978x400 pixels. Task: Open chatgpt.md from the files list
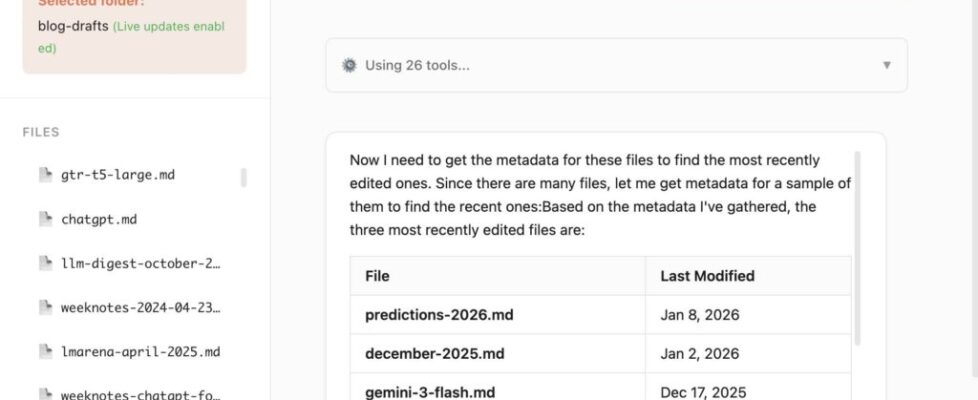[x=98, y=218]
